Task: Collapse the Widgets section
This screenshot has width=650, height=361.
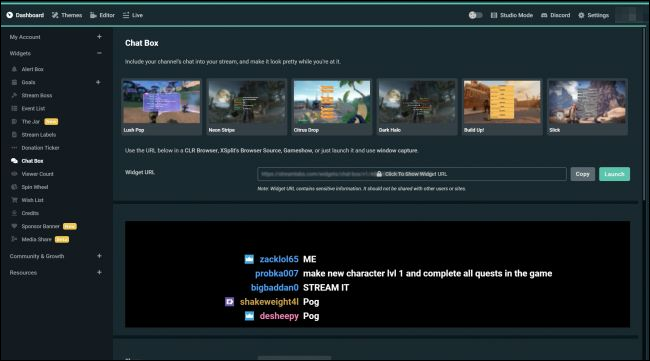Action: 99,53
